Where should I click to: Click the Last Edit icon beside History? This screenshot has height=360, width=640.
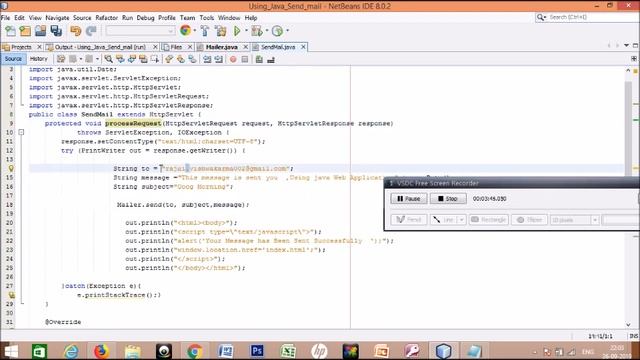click(x=61, y=60)
